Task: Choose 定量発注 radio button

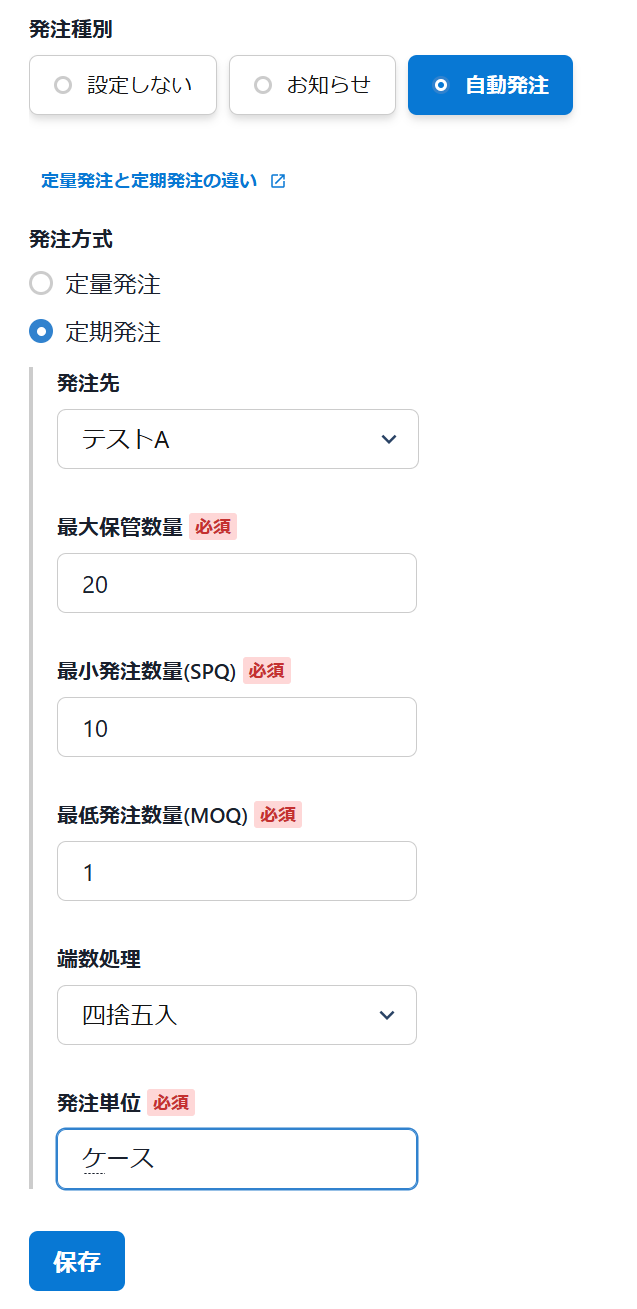Action: click(x=41, y=284)
